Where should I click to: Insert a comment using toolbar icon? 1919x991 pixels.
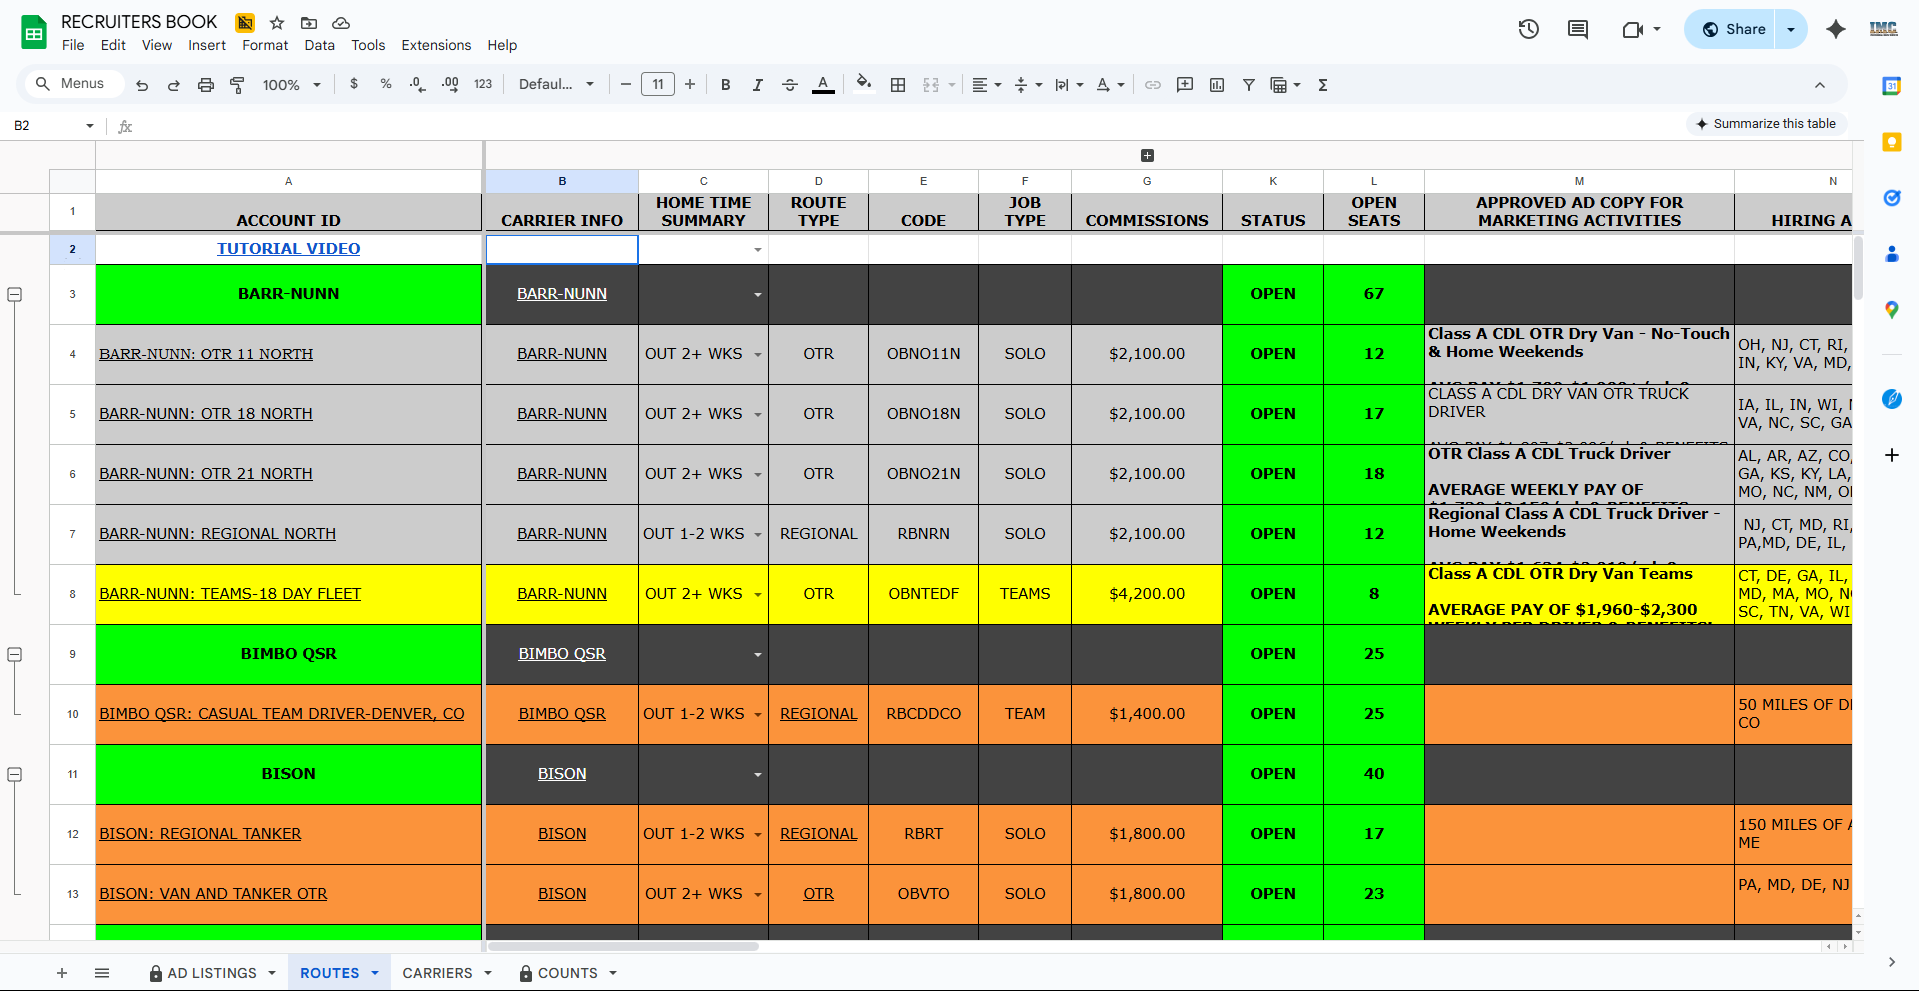(1185, 85)
